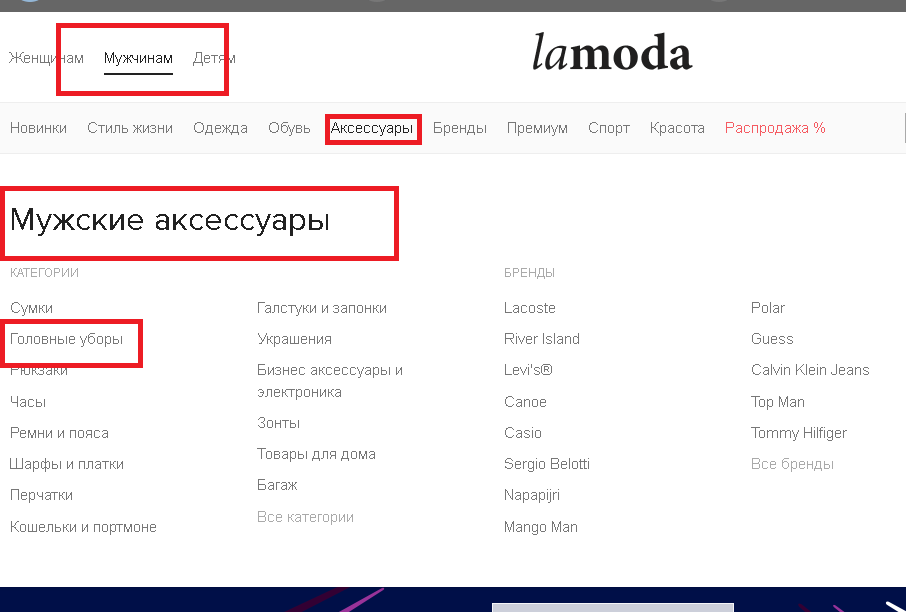
Task: Click the КАТЕГОРИИ column label
Action: (44, 273)
